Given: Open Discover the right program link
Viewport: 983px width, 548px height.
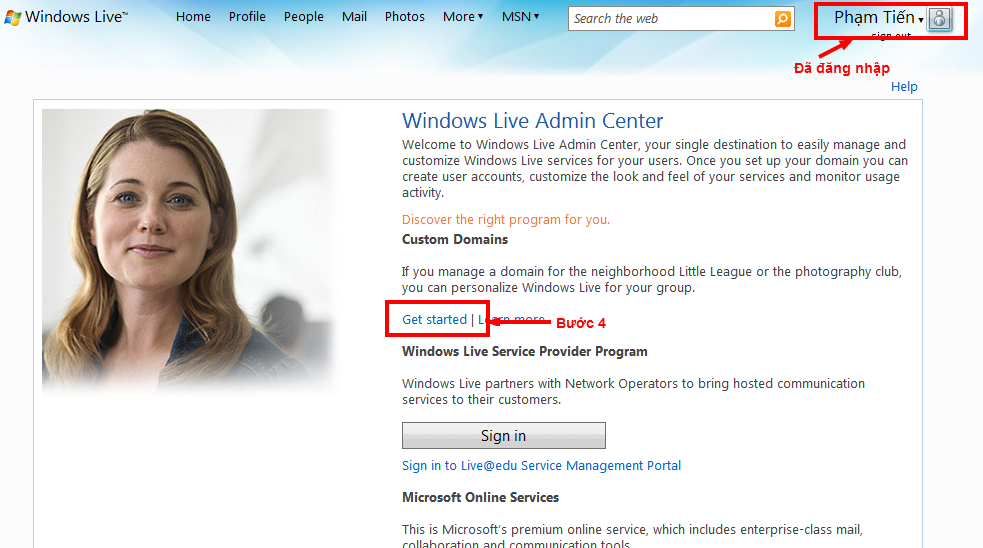Looking at the screenshot, I should click(505, 219).
